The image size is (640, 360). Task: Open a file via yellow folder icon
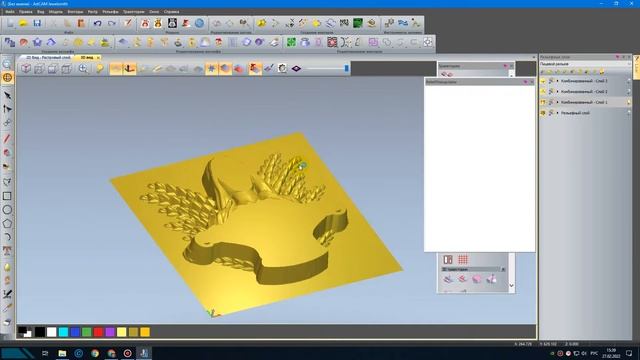click(23, 23)
